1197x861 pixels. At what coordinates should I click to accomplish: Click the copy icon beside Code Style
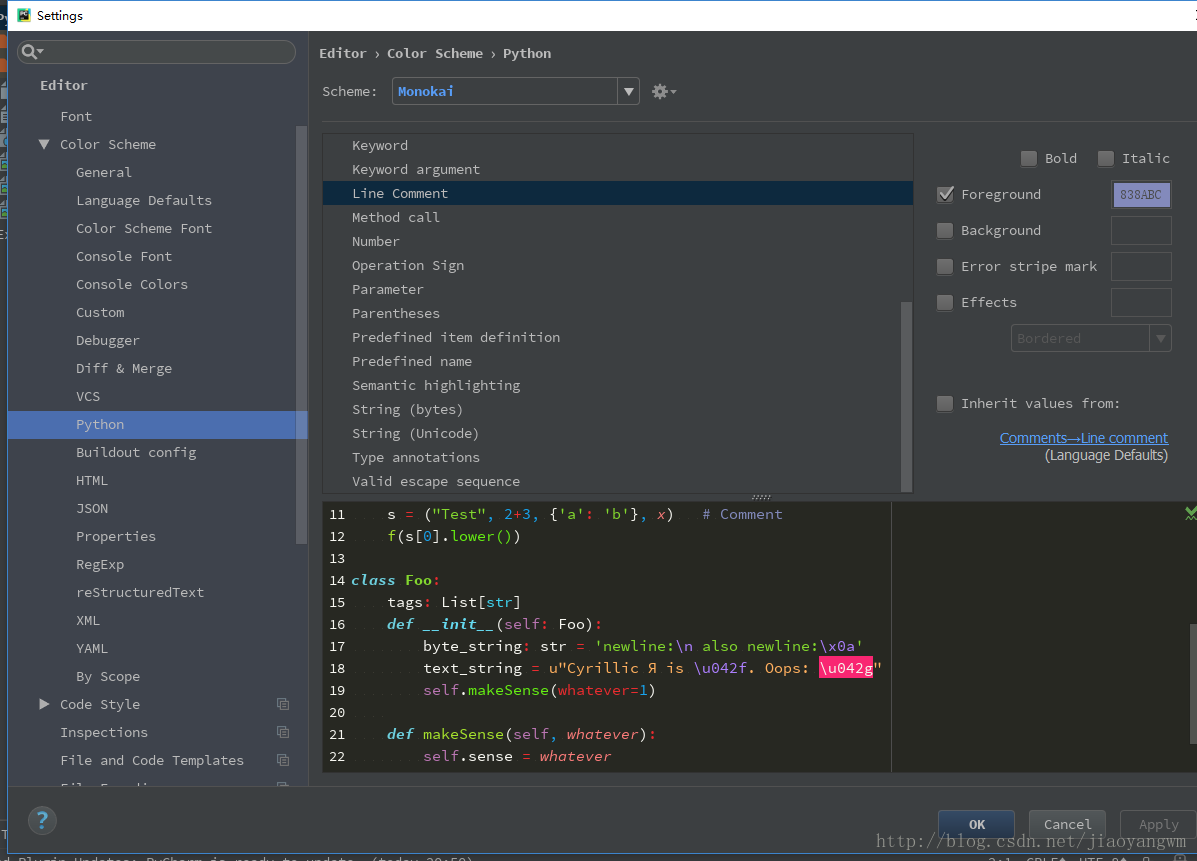283,704
